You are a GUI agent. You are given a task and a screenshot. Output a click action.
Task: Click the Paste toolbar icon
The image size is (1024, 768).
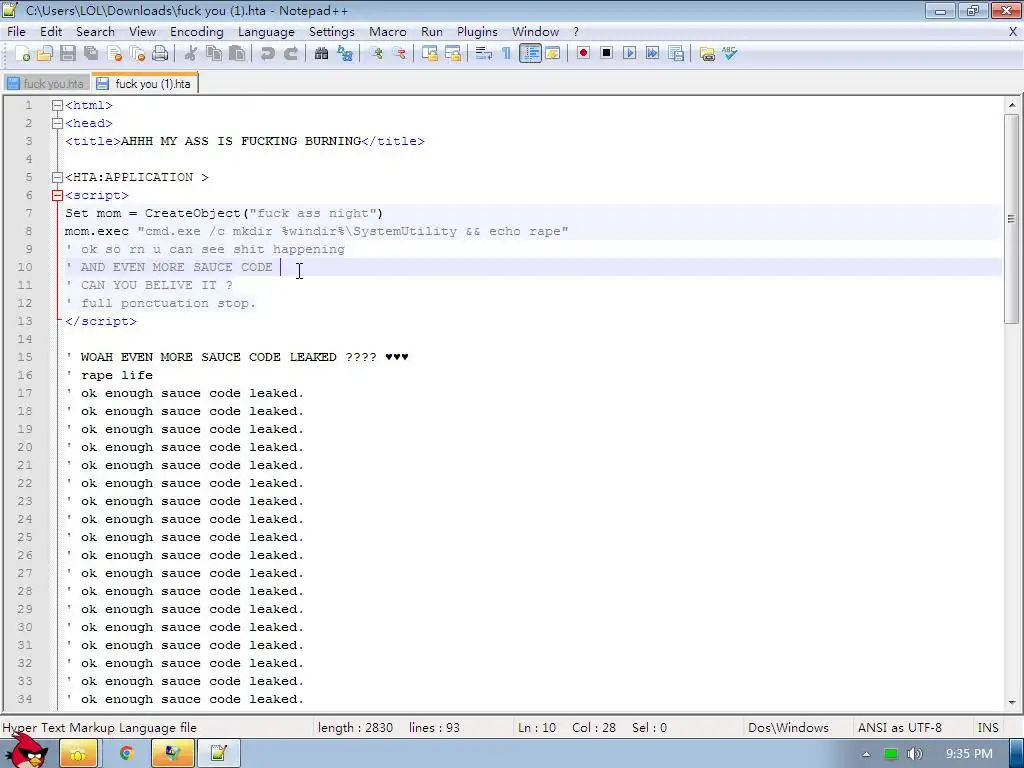pos(237,54)
